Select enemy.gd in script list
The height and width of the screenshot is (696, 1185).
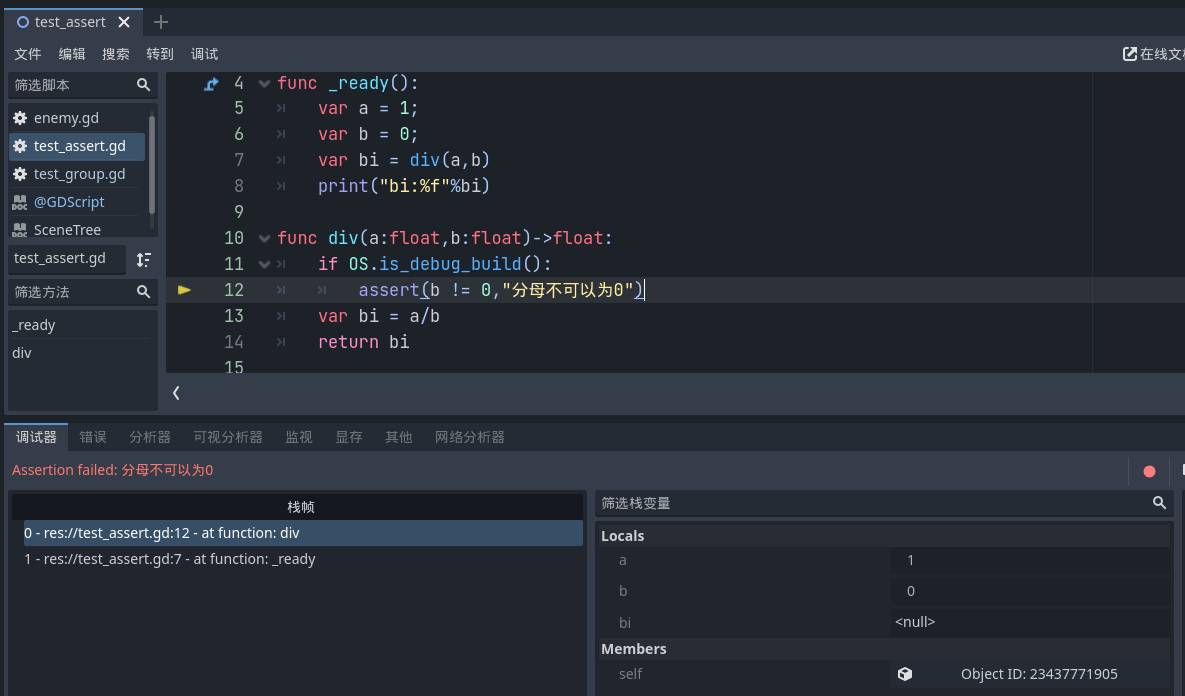77,118
